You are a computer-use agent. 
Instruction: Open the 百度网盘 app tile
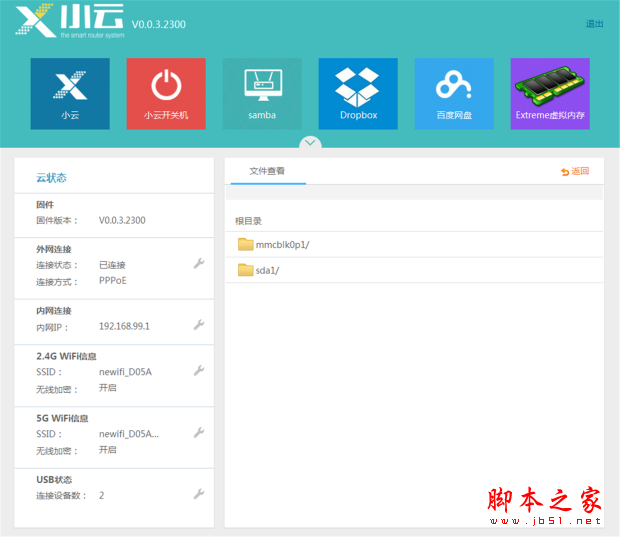tap(454, 94)
